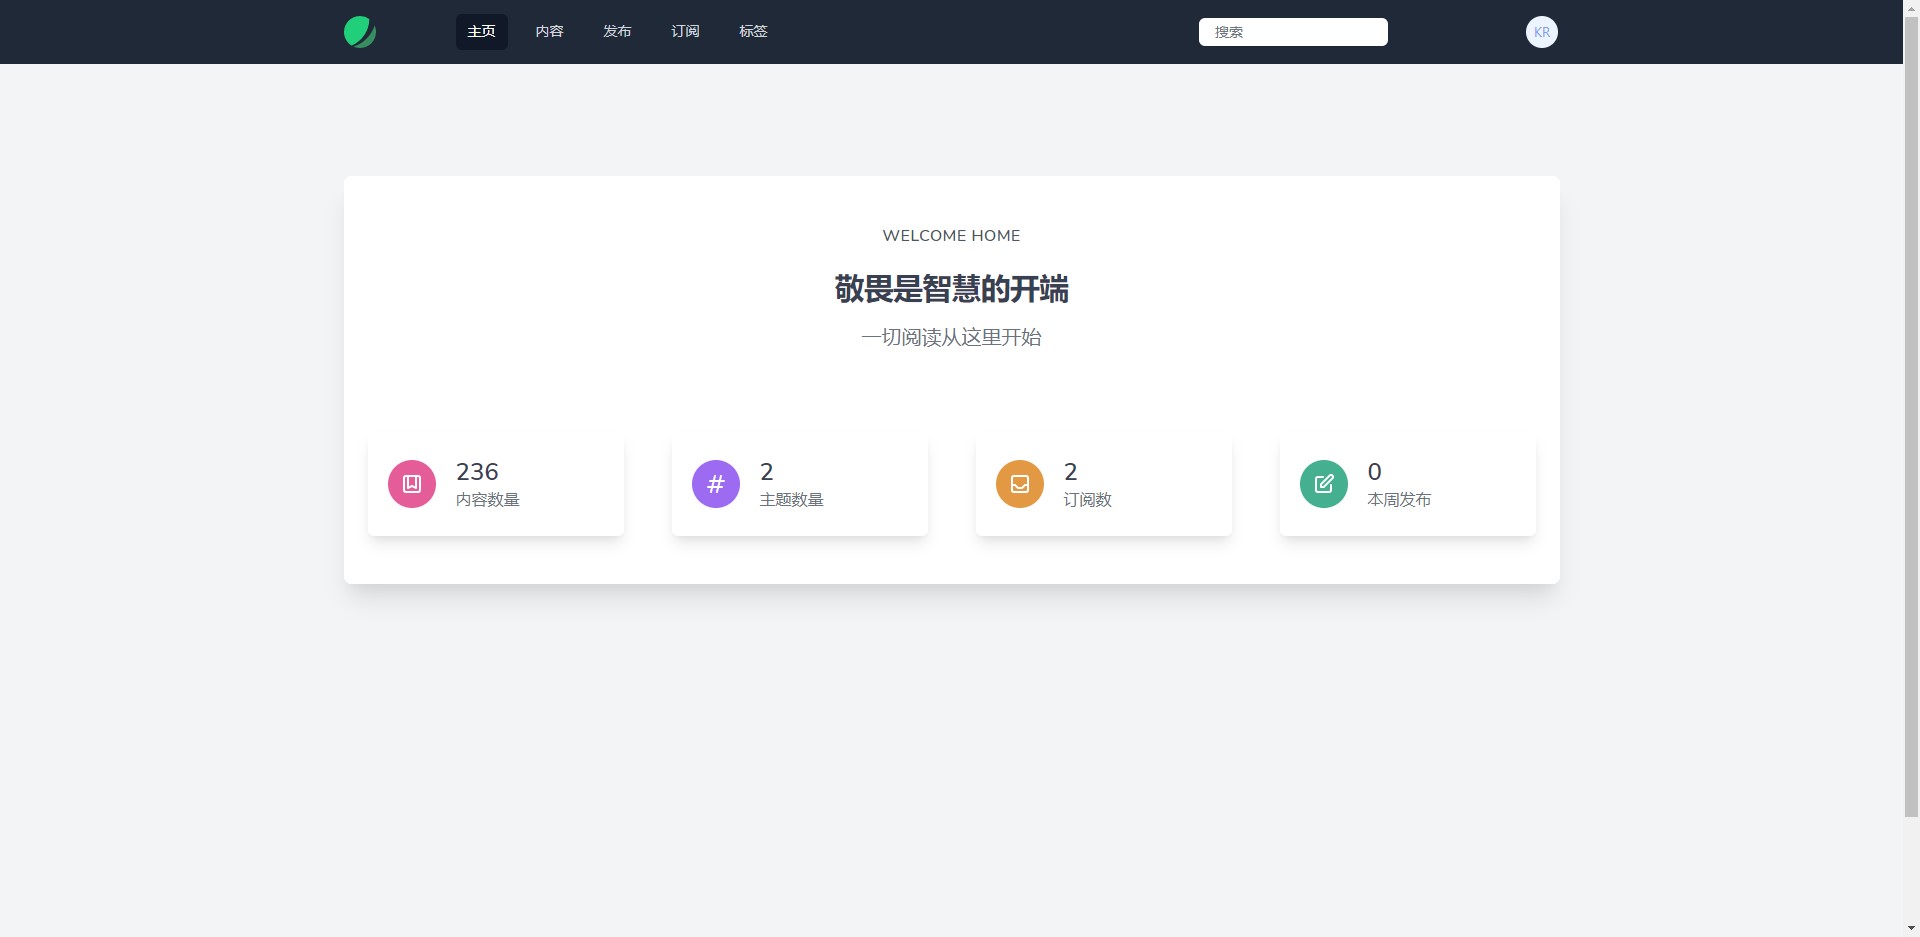Open the KR user avatar menu

1541,32
